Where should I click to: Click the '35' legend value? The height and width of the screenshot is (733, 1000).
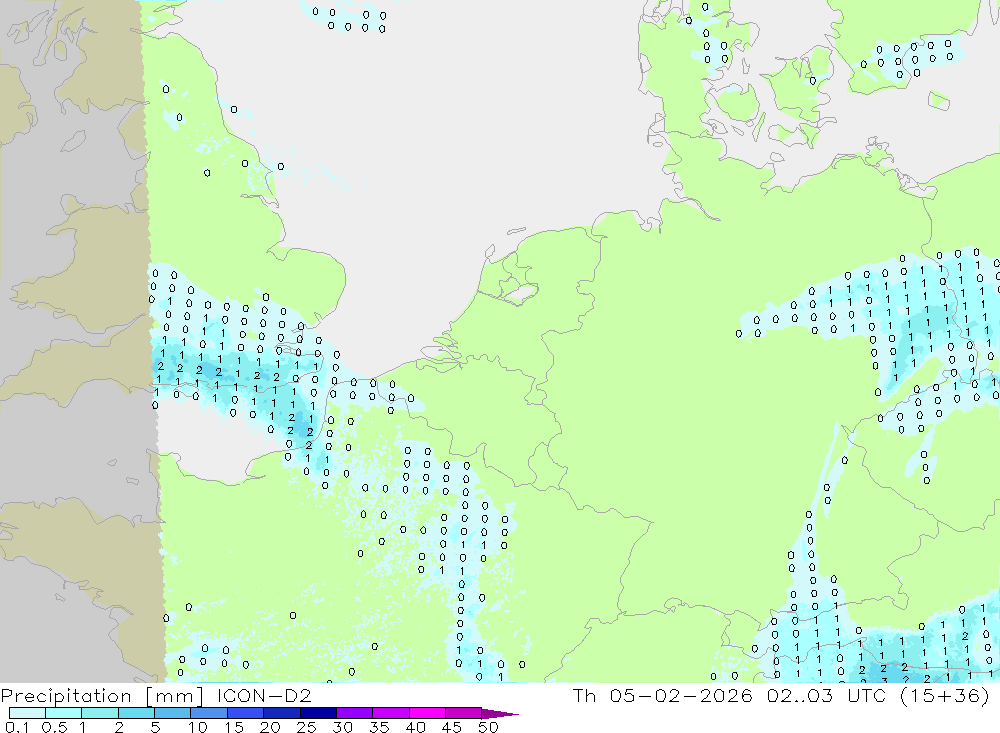click(x=379, y=727)
